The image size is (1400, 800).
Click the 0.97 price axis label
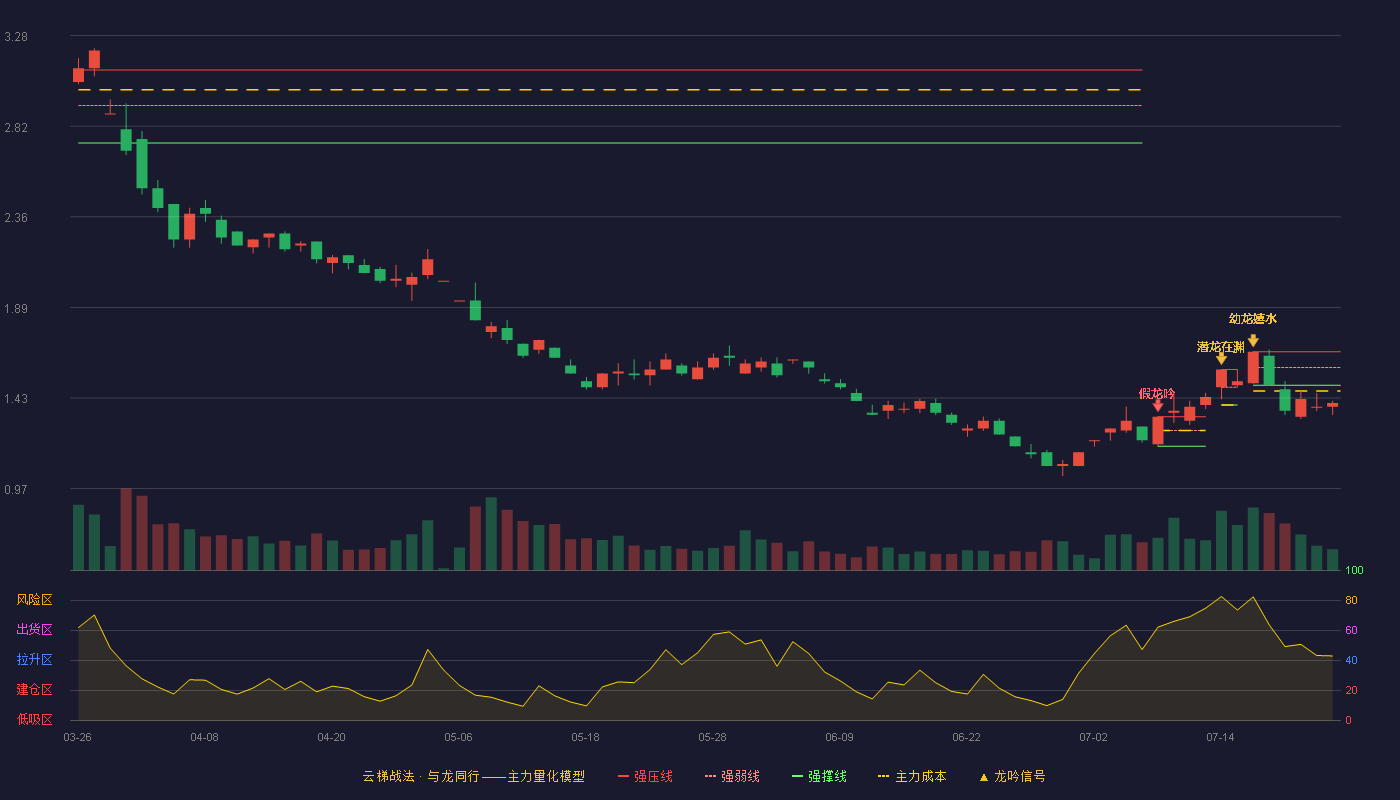tap(16, 490)
